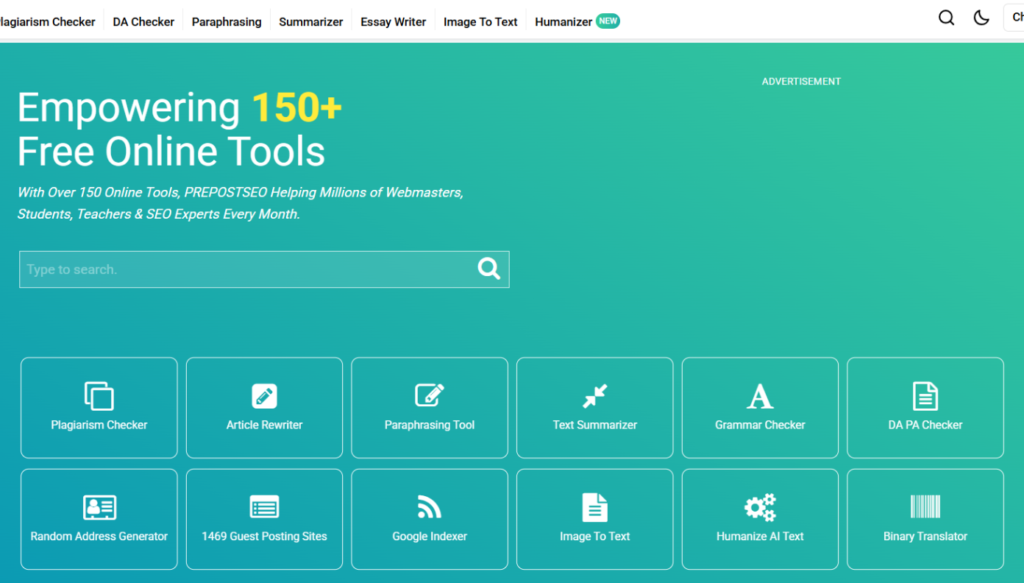This screenshot has height=583, width=1024.
Task: Click the magnifier icon in the top navigation bar
Action: tap(946, 18)
